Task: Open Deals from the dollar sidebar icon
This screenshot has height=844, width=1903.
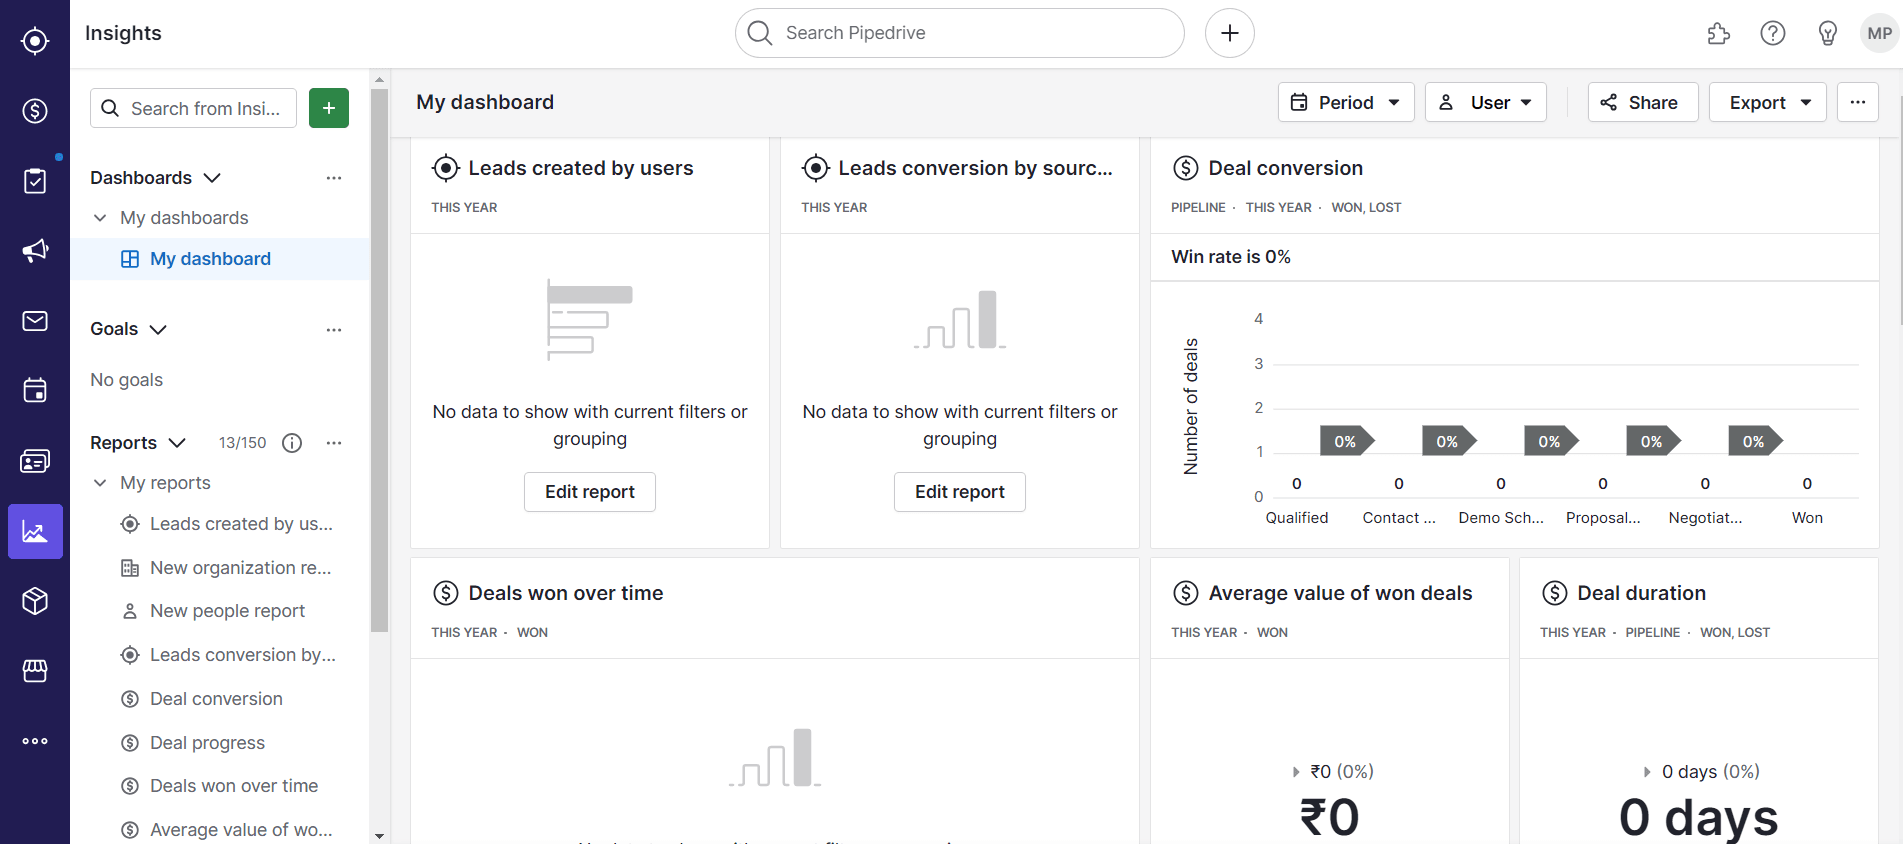Action: (35, 111)
